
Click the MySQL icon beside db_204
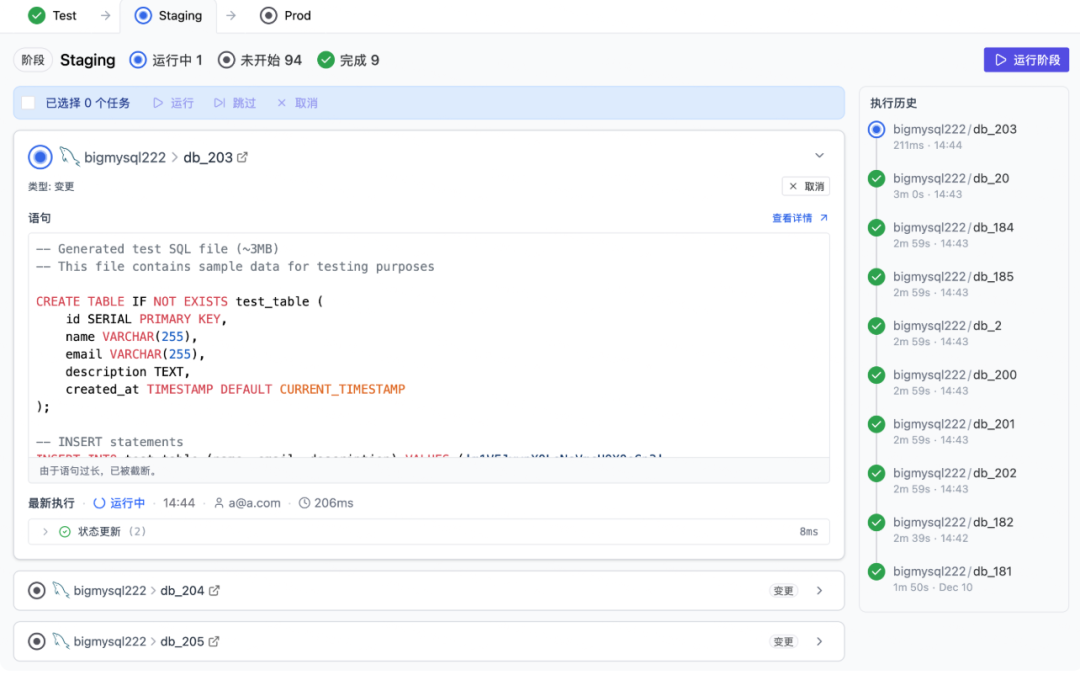(61, 590)
